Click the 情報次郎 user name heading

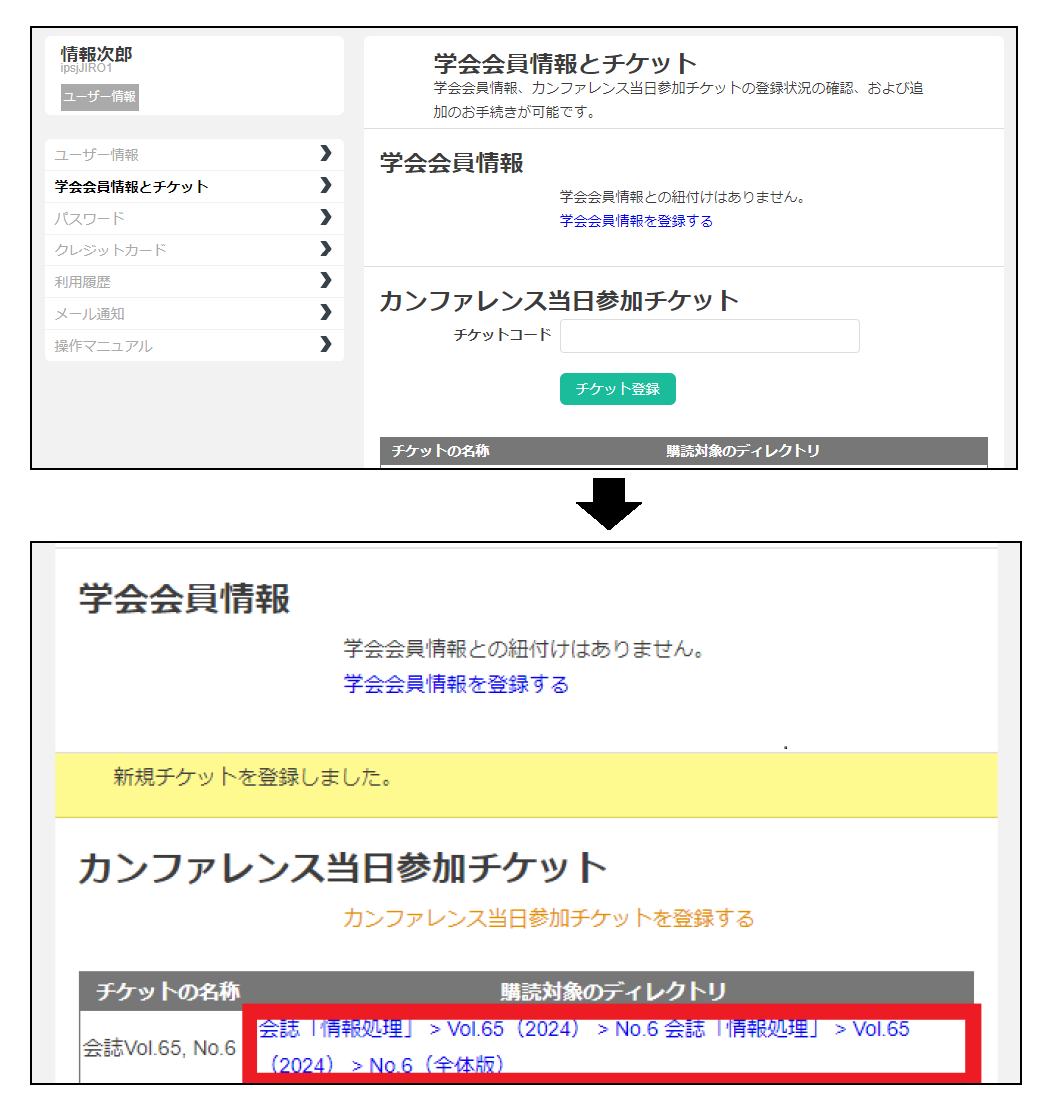[x=96, y=55]
